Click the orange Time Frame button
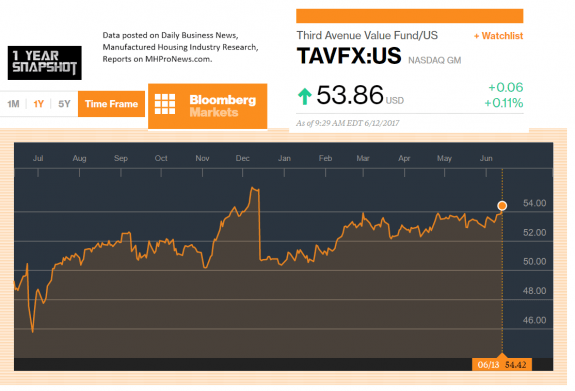Screen dimensions: 575x391 (x=111, y=104)
